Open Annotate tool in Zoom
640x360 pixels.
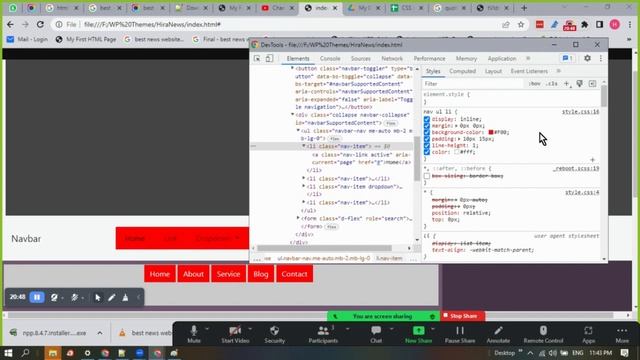pyautogui.click(x=498, y=334)
